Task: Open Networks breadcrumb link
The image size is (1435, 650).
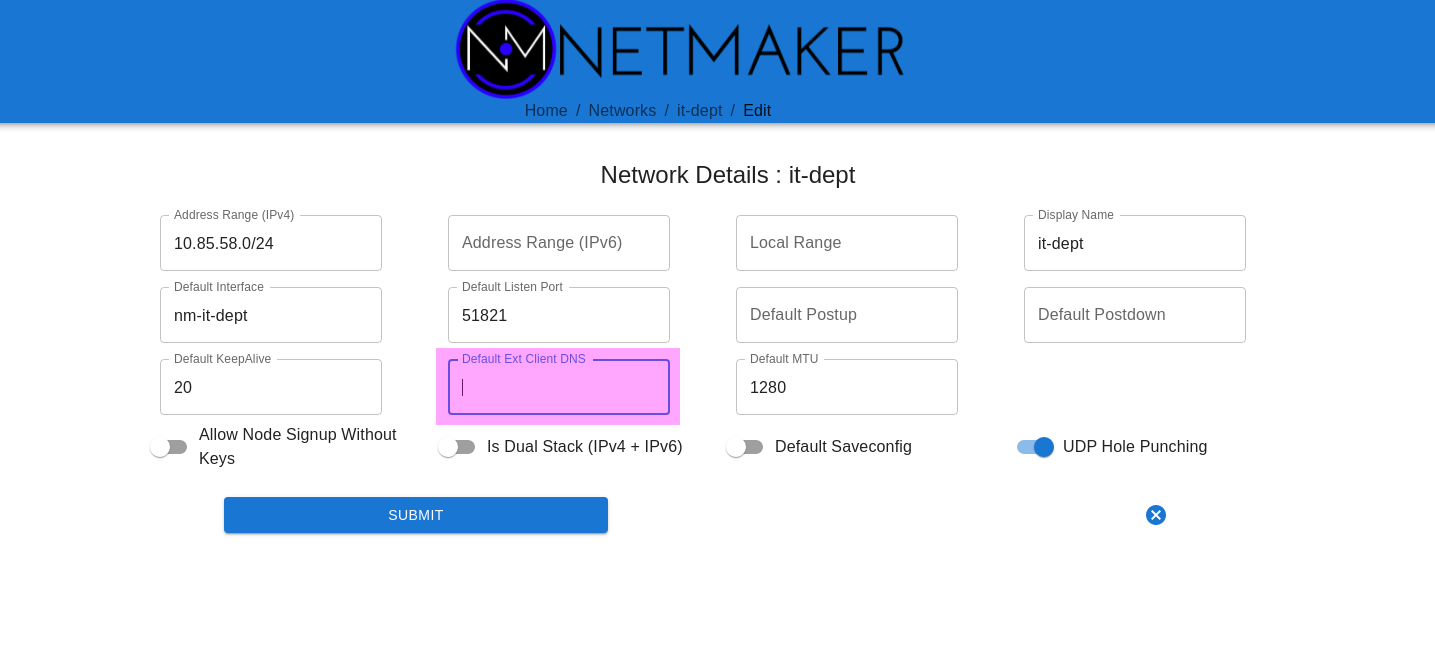Action: click(622, 111)
